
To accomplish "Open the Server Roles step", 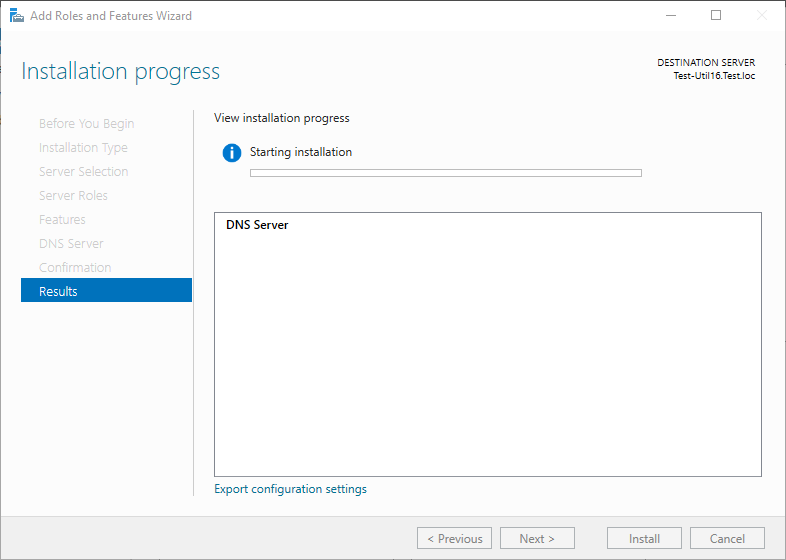I will pos(73,196).
